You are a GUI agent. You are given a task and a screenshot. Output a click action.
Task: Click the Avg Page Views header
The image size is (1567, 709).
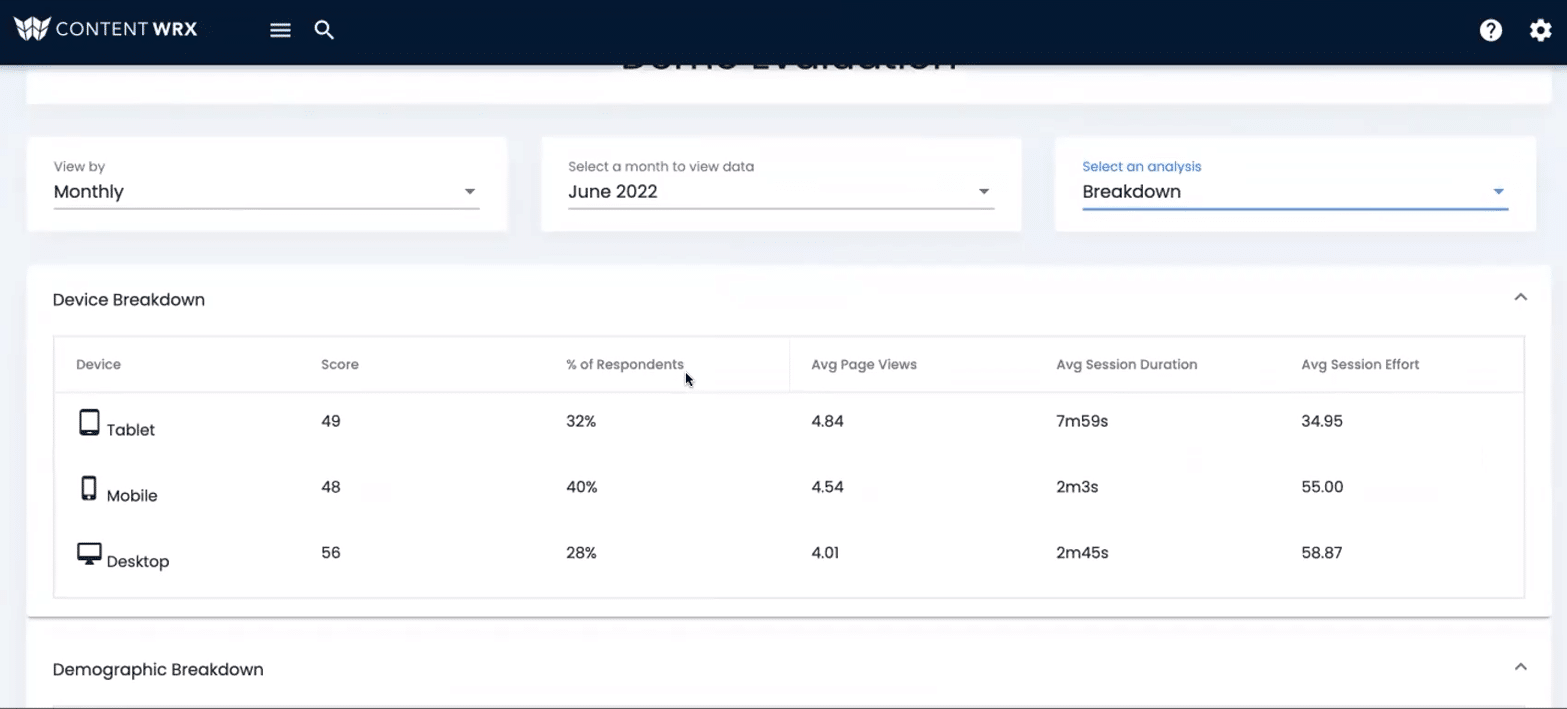[864, 364]
